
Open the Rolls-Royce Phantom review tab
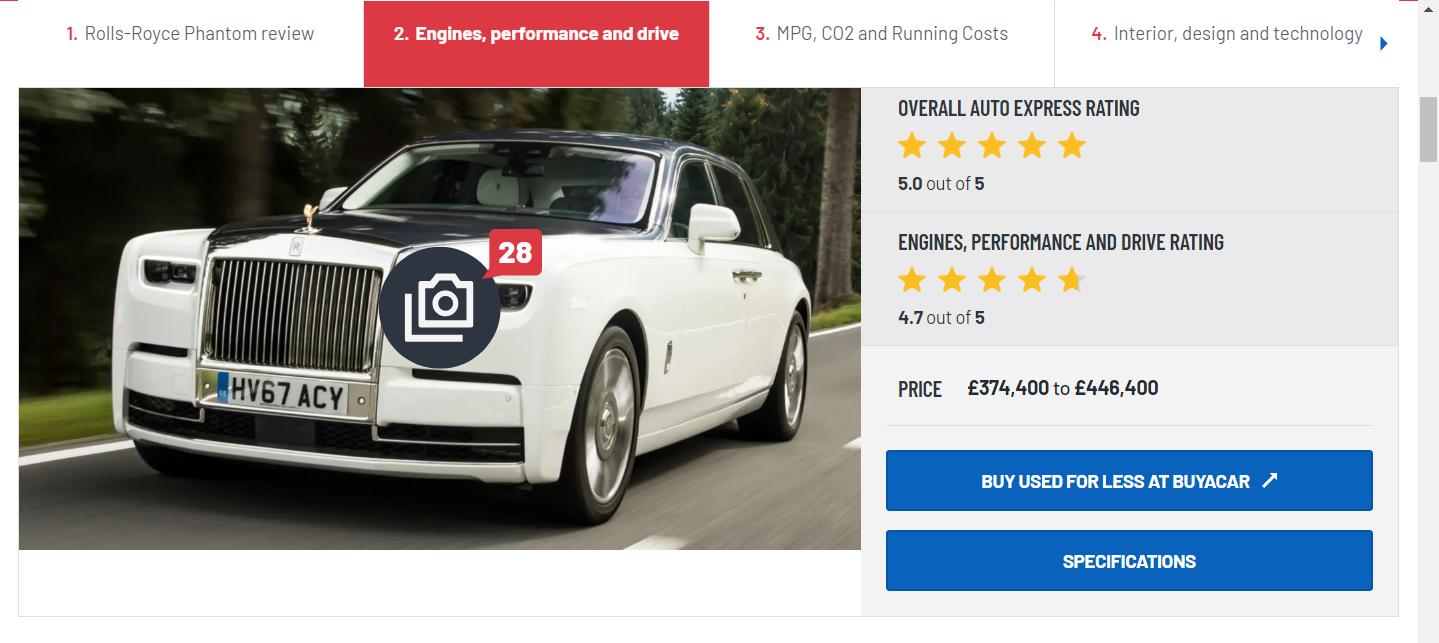tap(190, 34)
